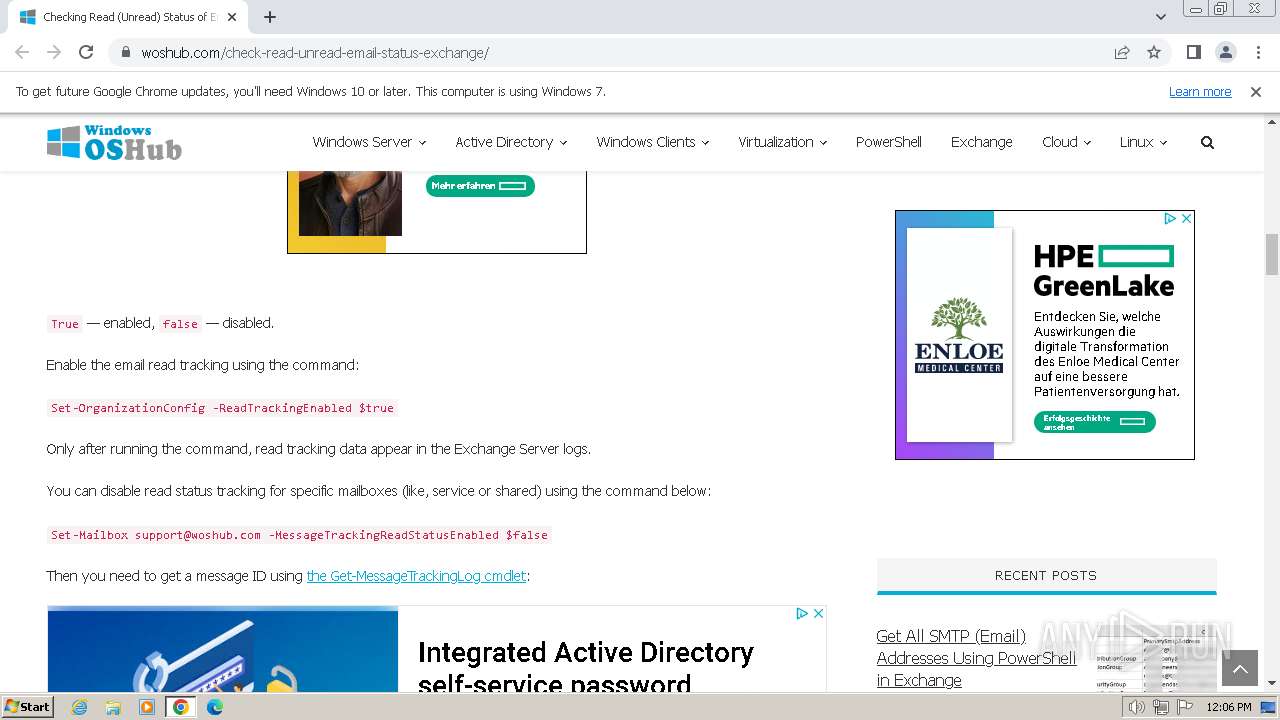Open the Chrome side panel icon
This screenshot has width=1280, height=720.
[x=1193, y=52]
